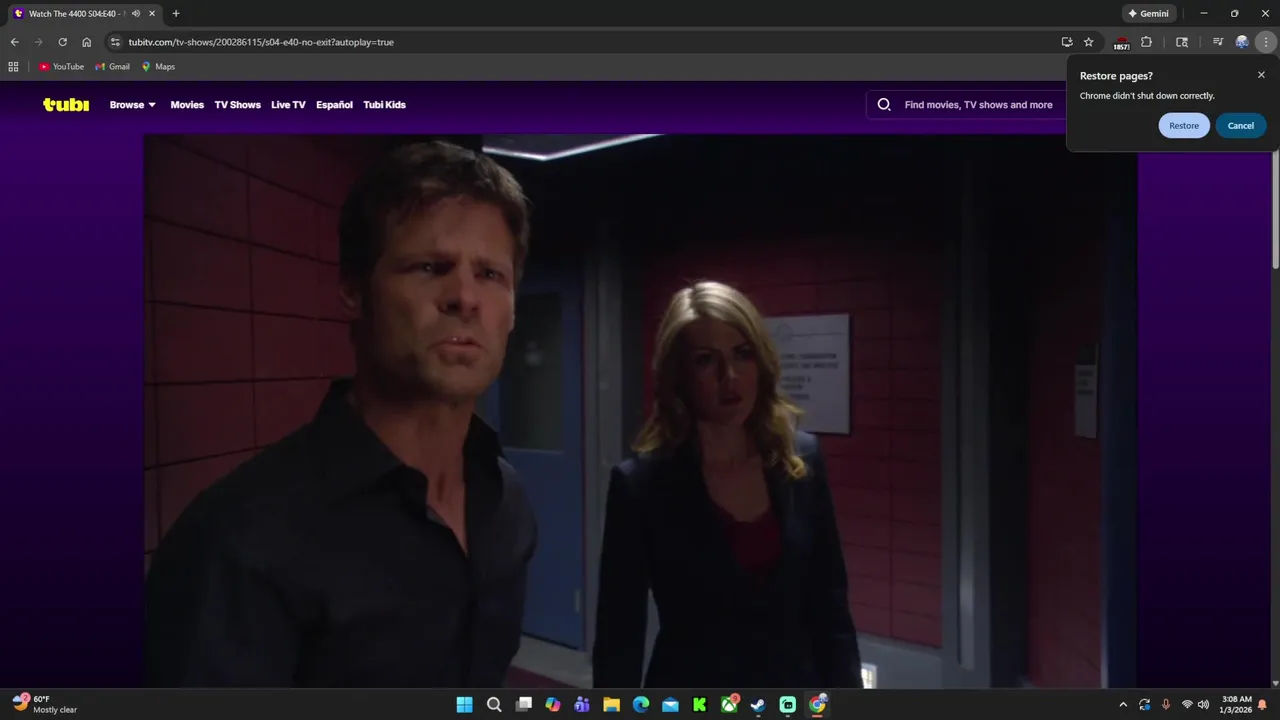The width and height of the screenshot is (1280, 720).
Task: Cancel the Restore pages prompt
Action: [x=1241, y=126]
